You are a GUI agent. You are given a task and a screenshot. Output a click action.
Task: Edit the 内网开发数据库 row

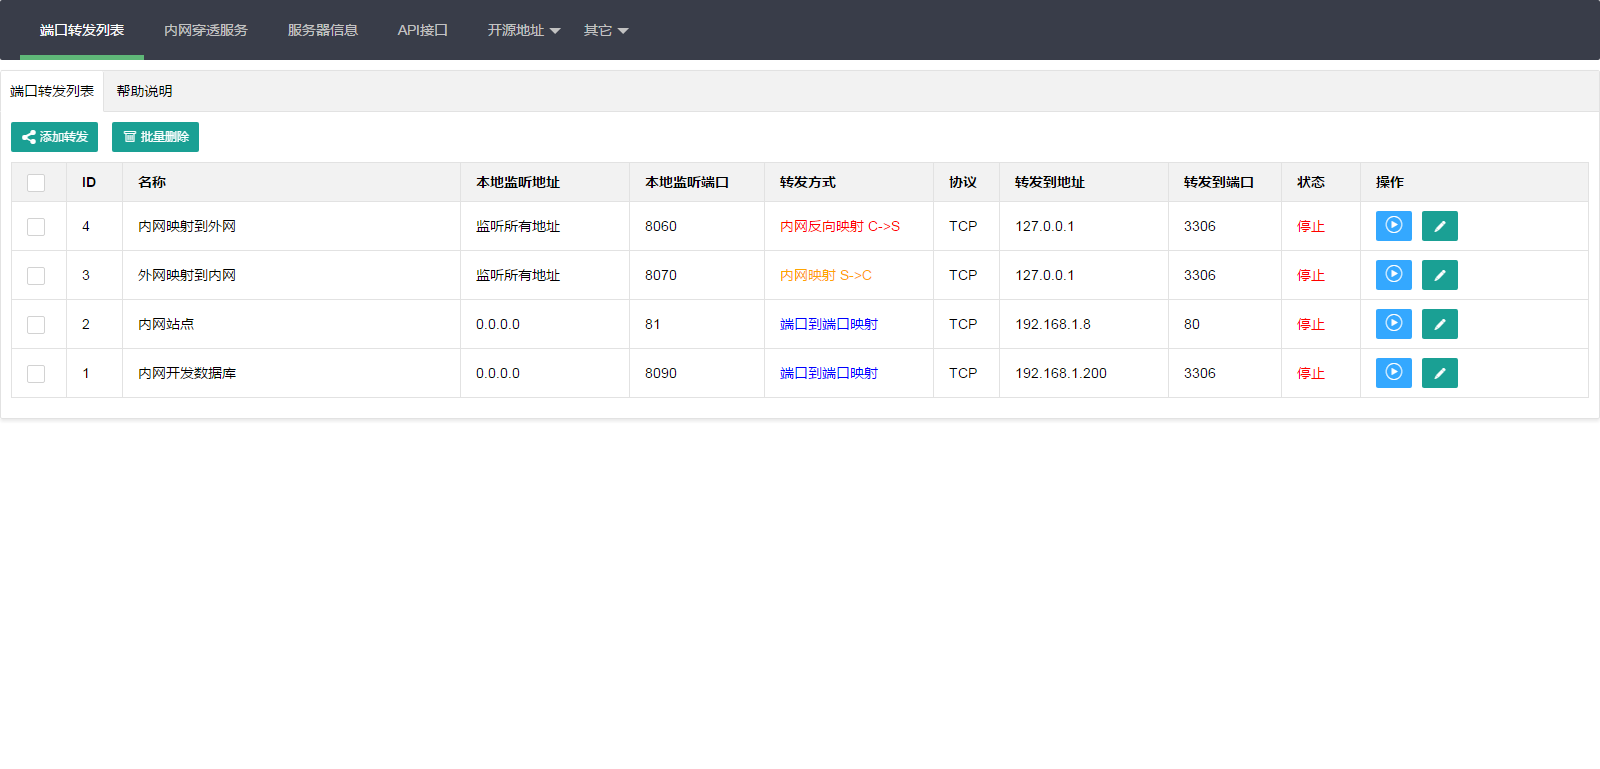pyautogui.click(x=1439, y=373)
